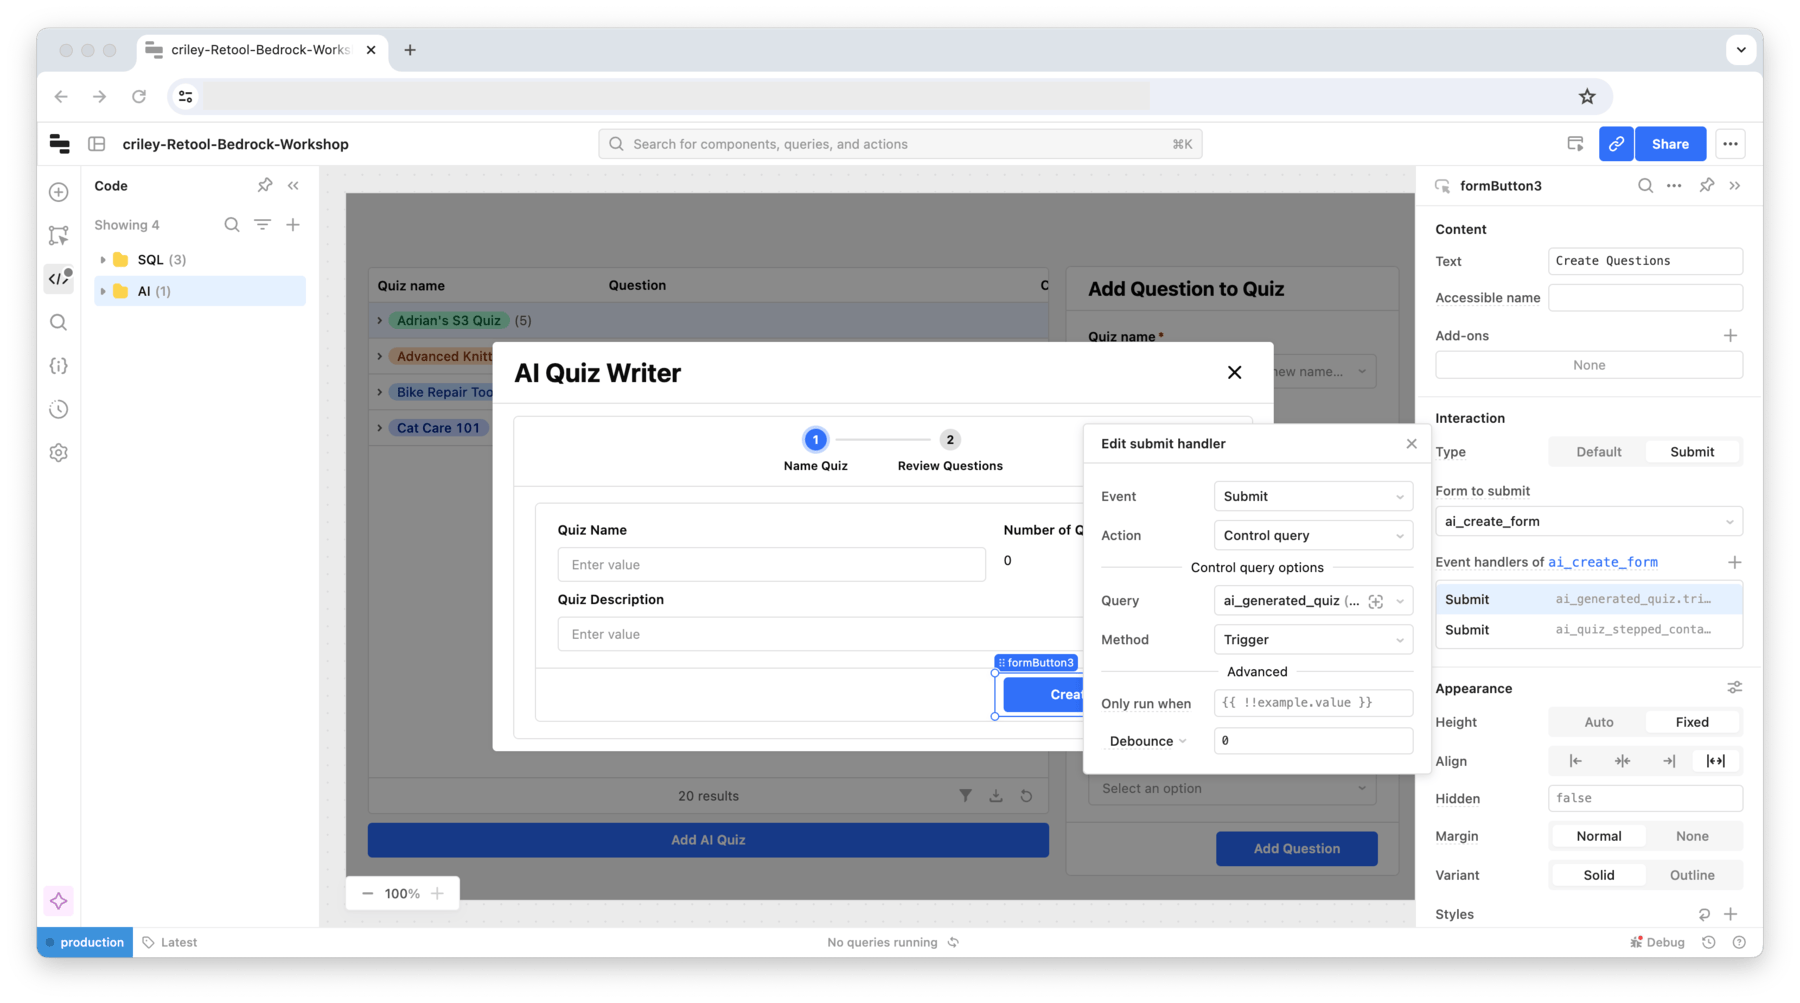
Task: Bookmark the page with the star icon
Action: point(1587,96)
